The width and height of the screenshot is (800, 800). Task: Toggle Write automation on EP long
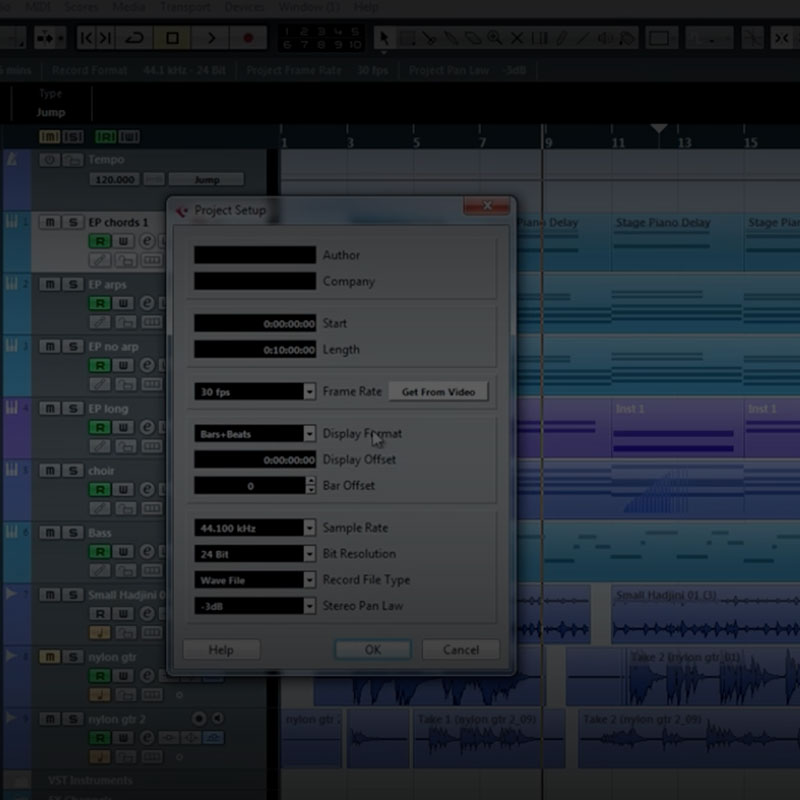coord(123,428)
